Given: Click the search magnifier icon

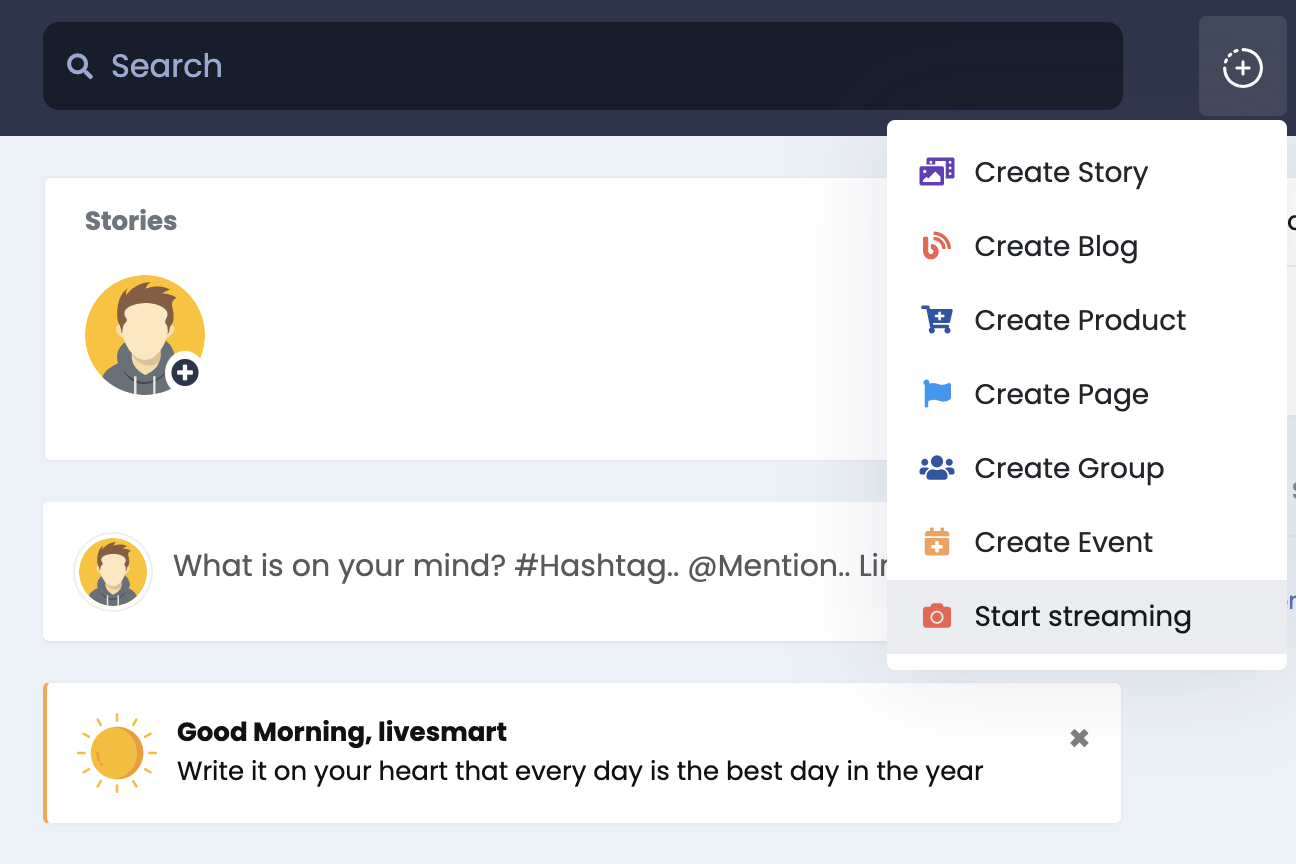Looking at the screenshot, I should pyautogui.click(x=80, y=66).
